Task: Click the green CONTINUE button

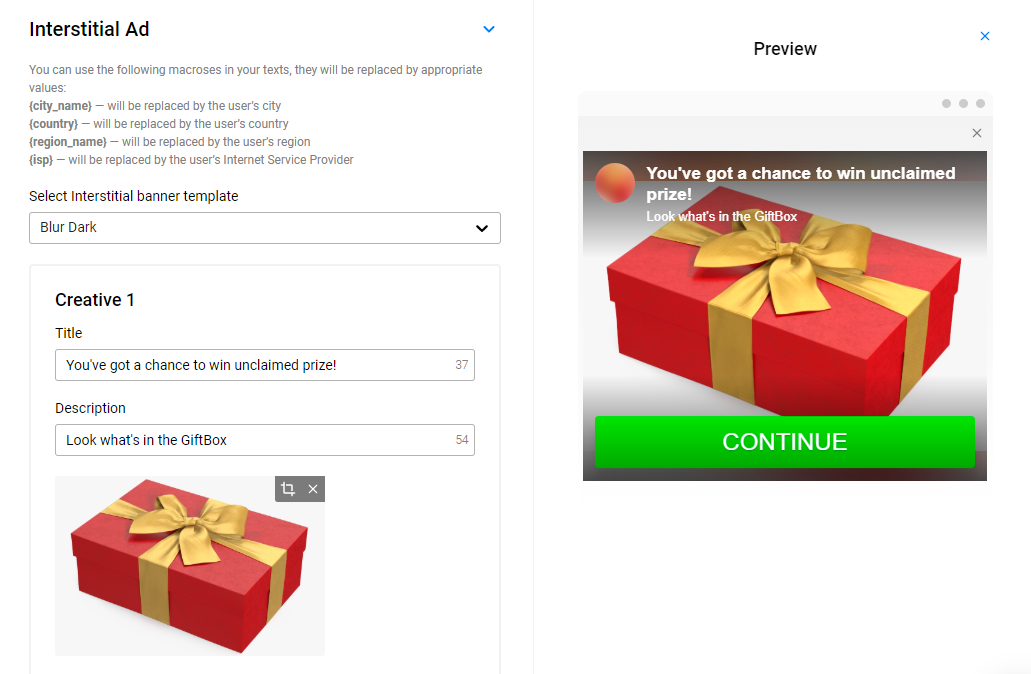Action: [784, 442]
